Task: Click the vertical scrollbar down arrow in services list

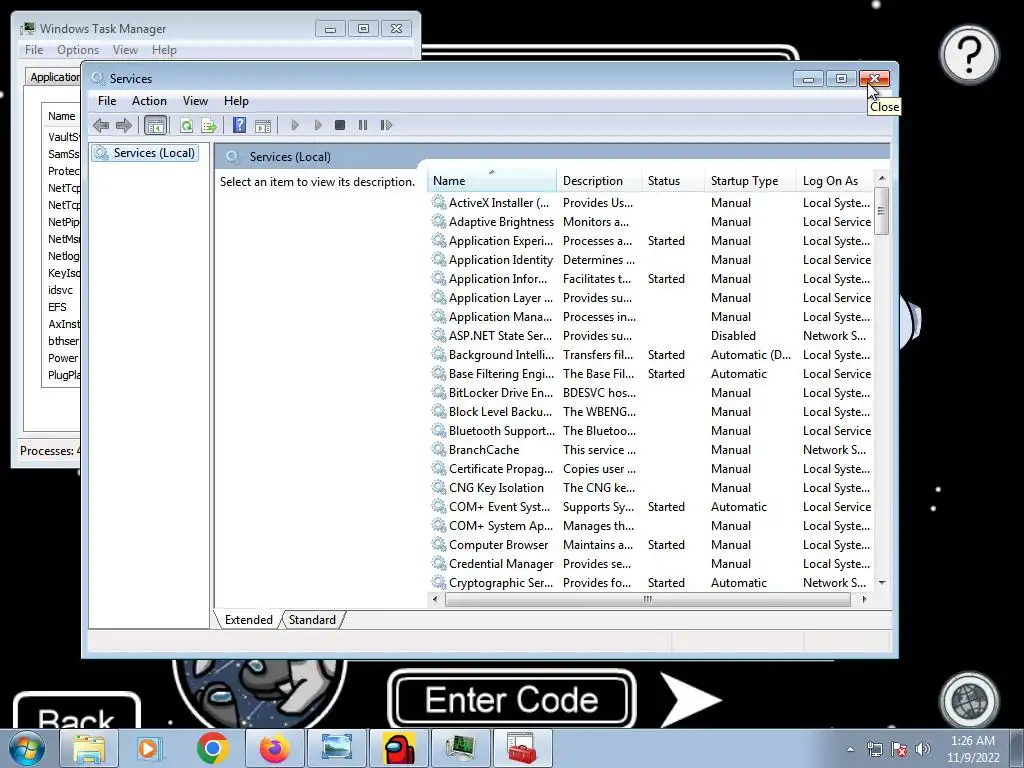Action: click(x=882, y=583)
